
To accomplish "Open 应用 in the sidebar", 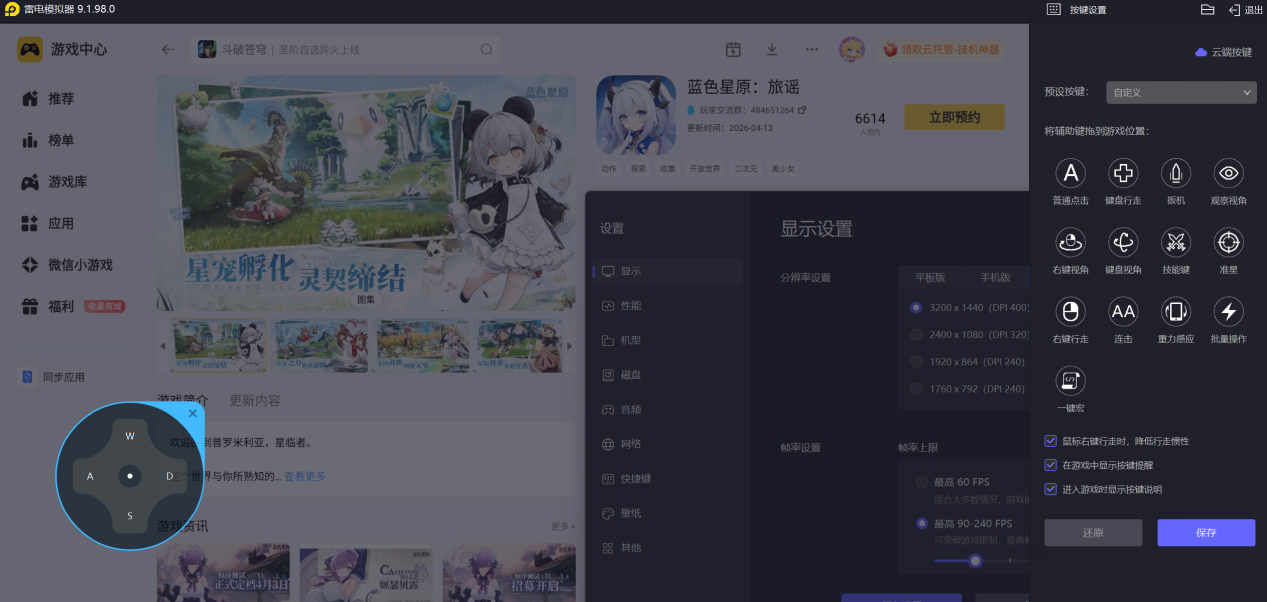I will [x=61, y=223].
